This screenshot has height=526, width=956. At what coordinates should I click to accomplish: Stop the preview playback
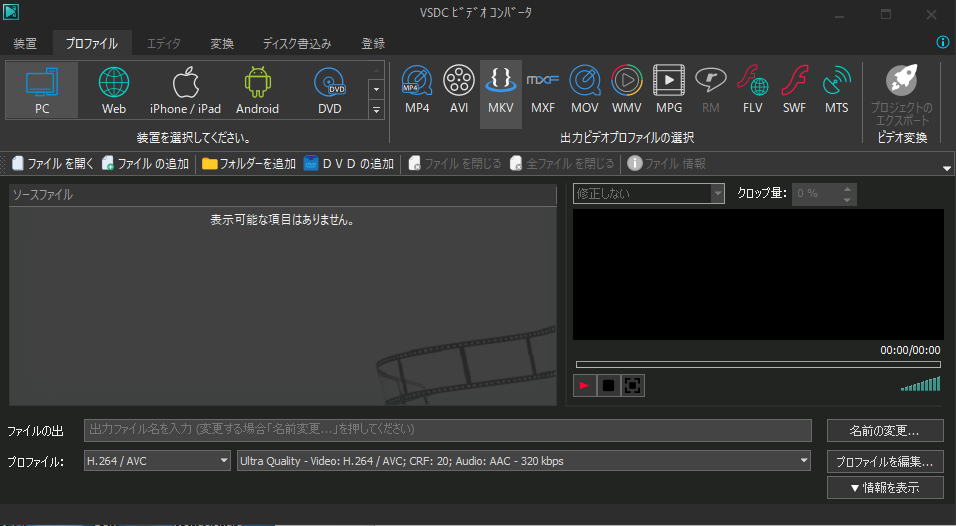(608, 385)
